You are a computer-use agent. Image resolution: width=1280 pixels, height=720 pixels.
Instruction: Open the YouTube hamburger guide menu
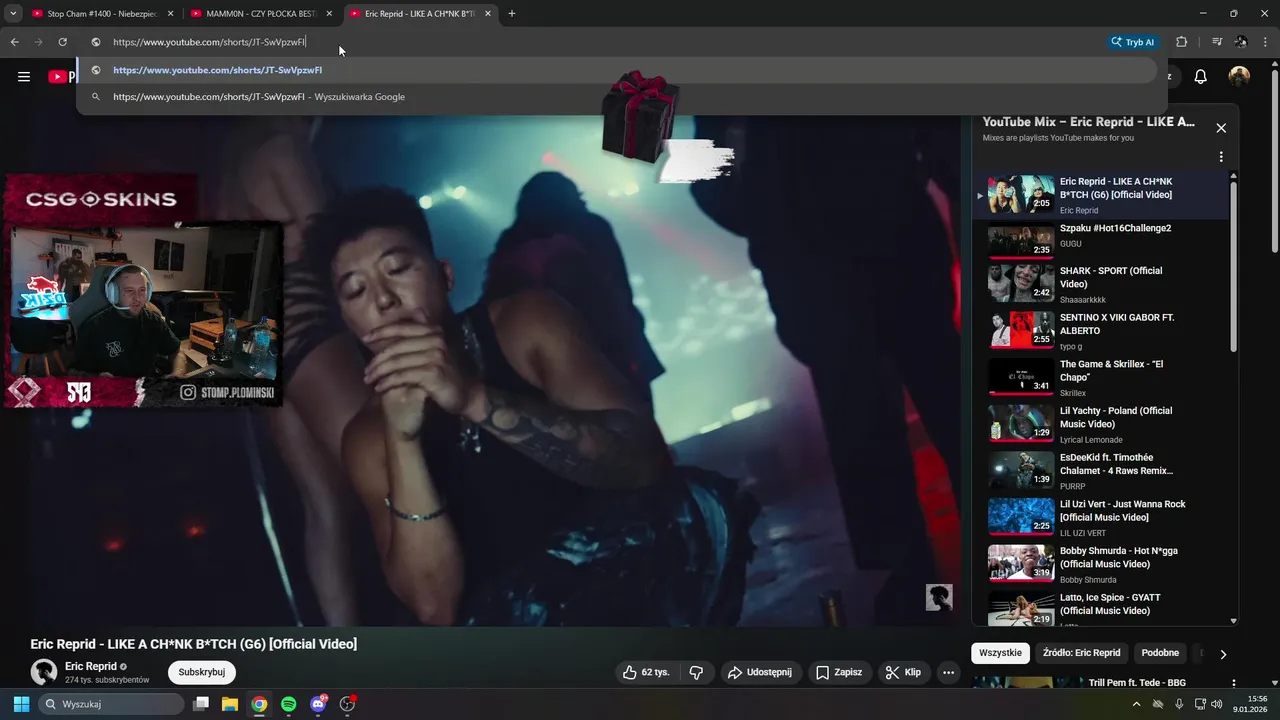[x=24, y=76]
